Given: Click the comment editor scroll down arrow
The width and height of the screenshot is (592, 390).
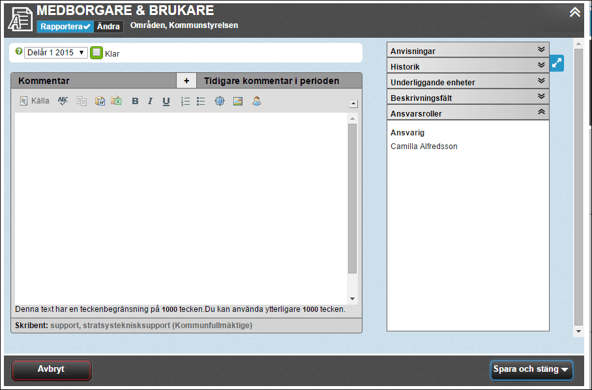Looking at the screenshot, I should pyautogui.click(x=352, y=299).
